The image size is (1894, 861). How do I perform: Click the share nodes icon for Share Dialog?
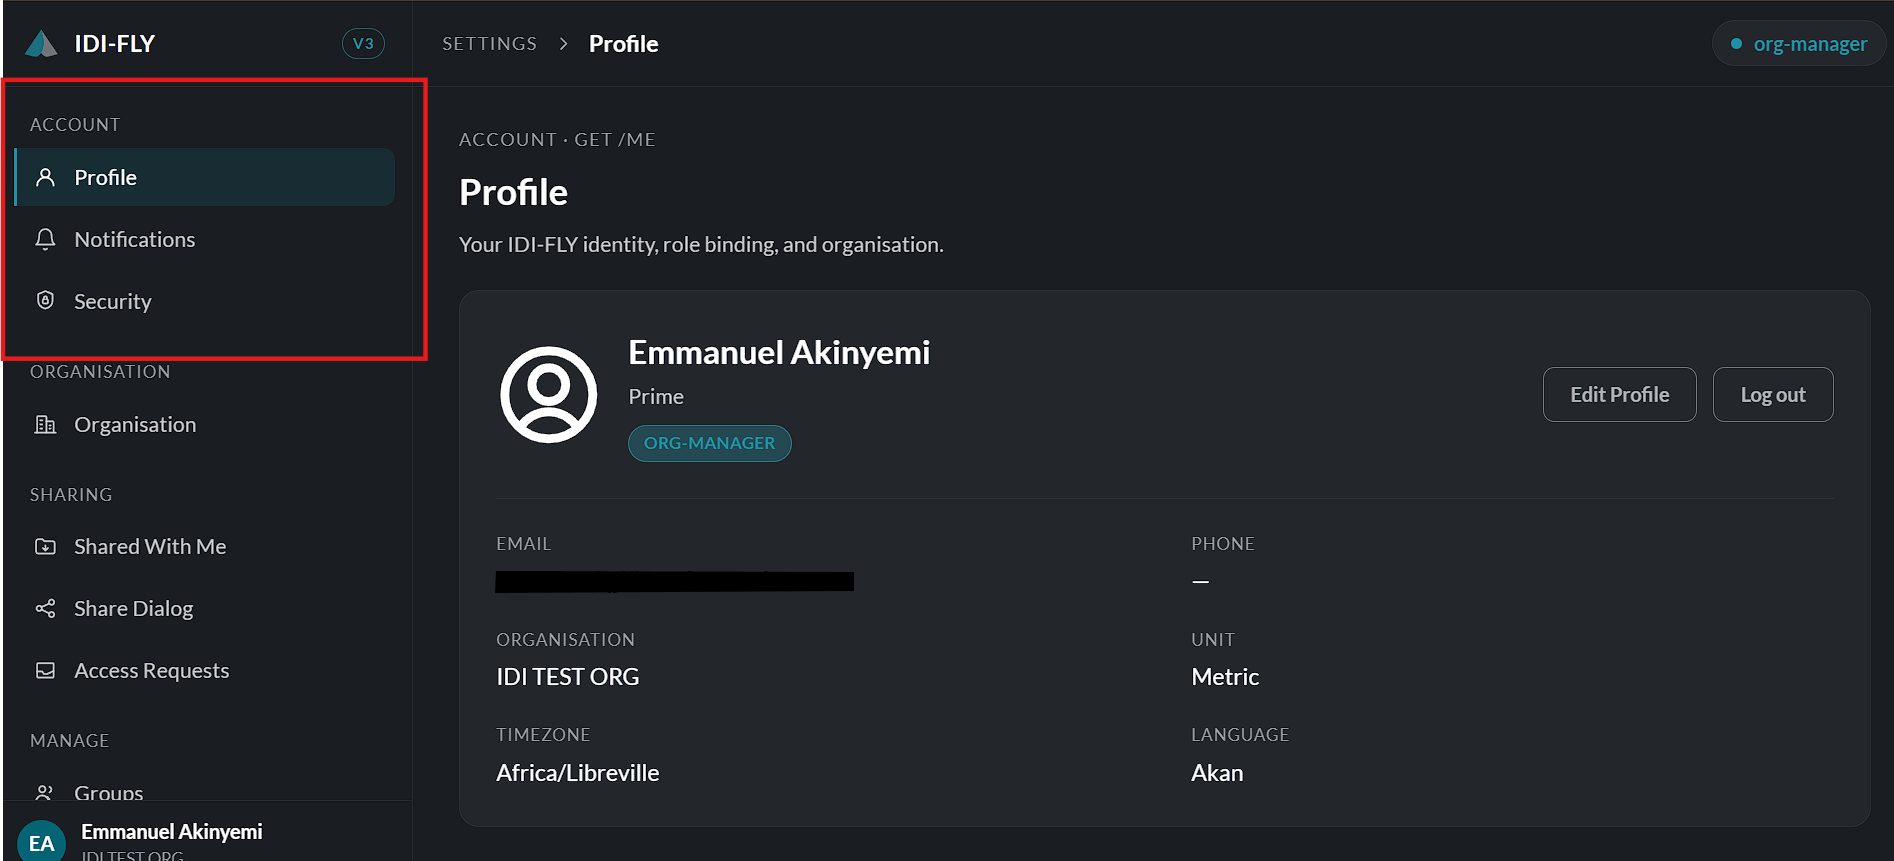[45, 608]
